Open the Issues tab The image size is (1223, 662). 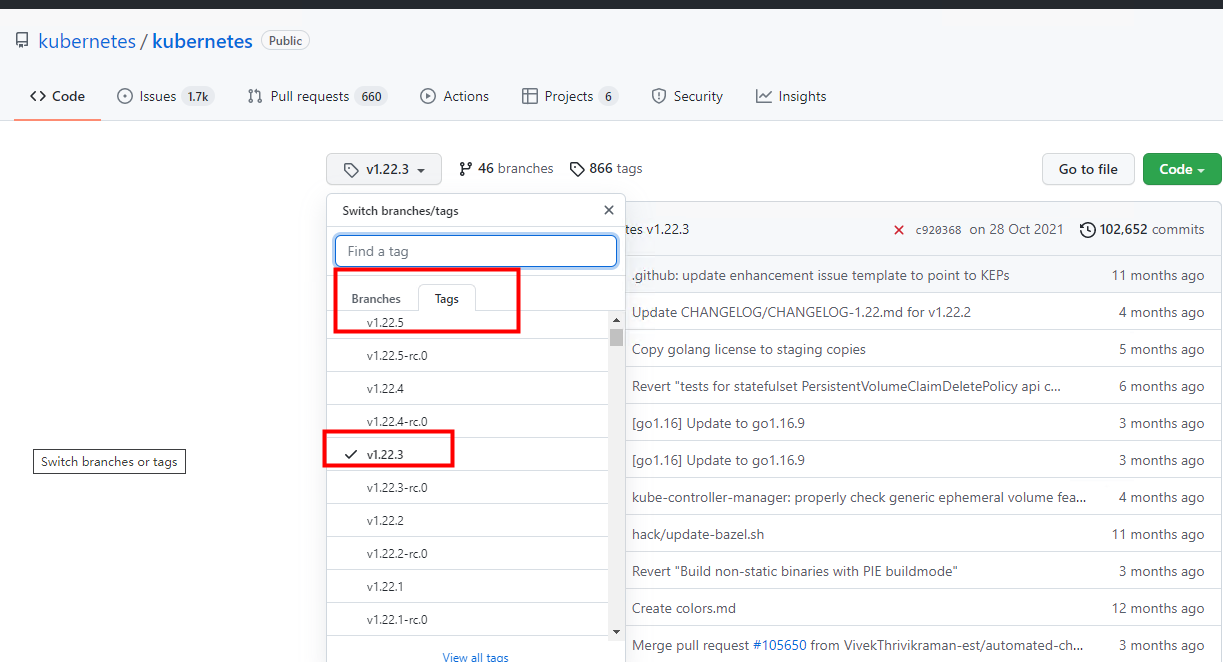(165, 96)
